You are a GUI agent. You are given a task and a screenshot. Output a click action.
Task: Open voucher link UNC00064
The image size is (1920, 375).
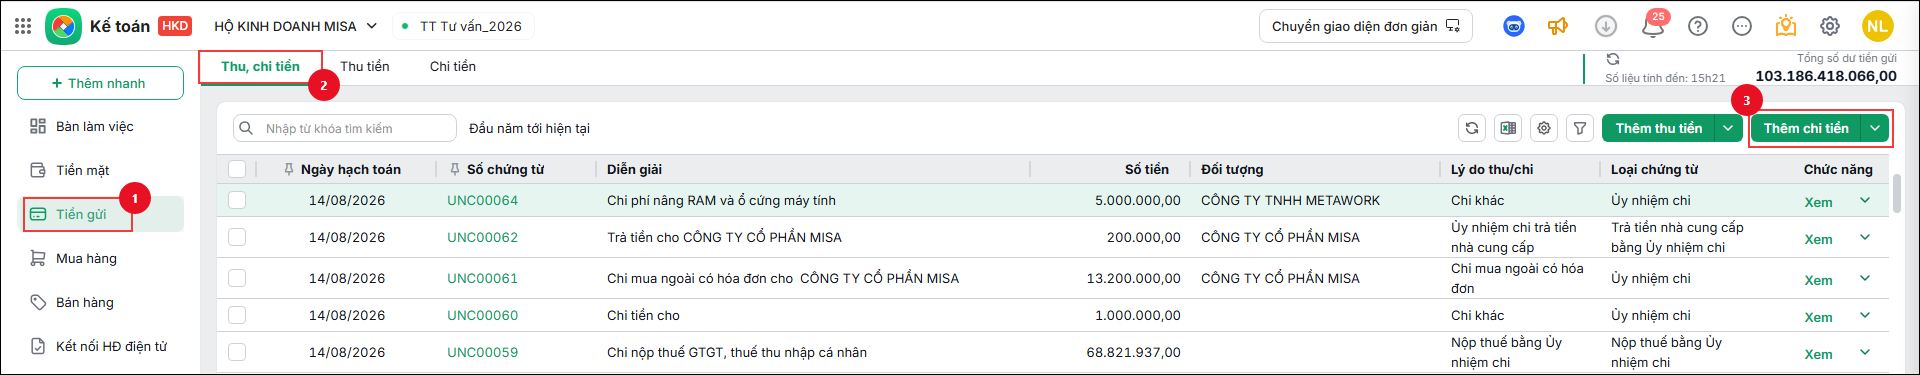coord(482,200)
